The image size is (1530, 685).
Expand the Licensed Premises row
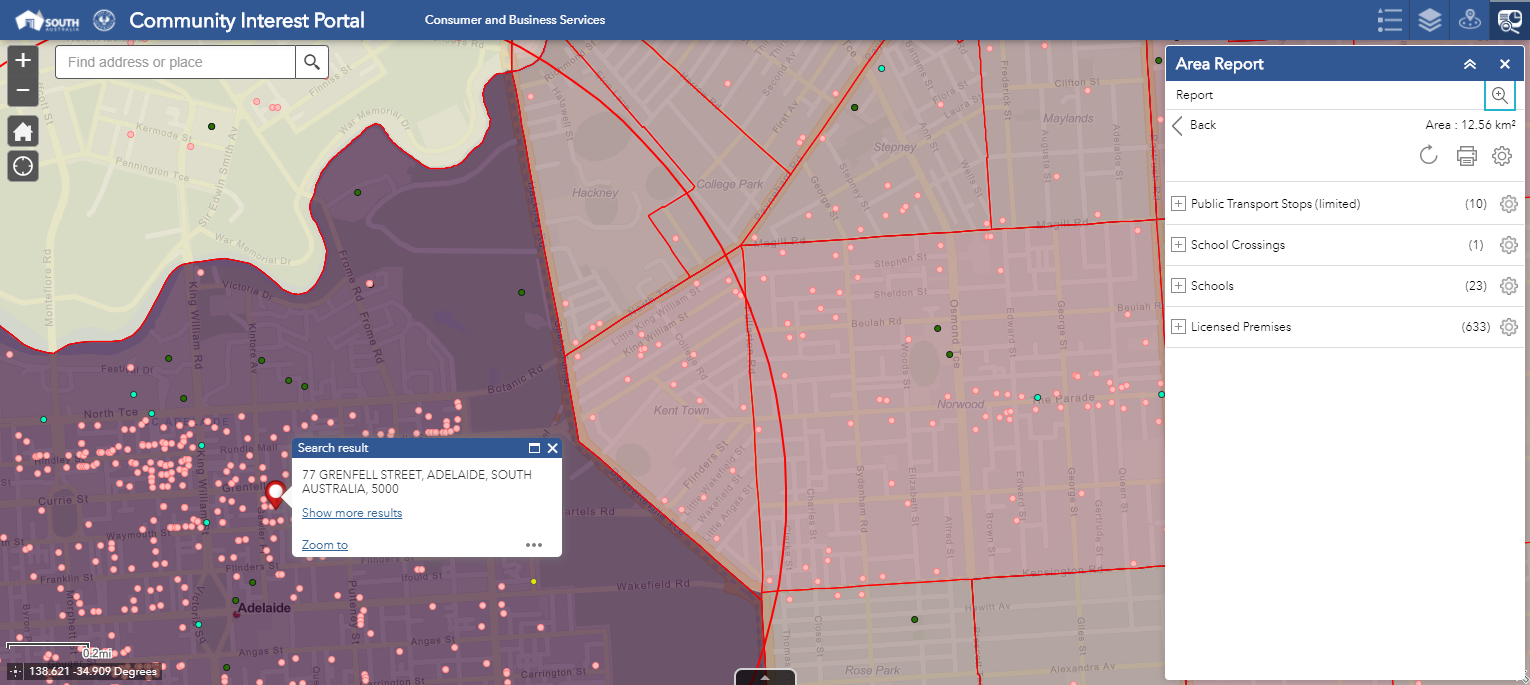(1179, 327)
